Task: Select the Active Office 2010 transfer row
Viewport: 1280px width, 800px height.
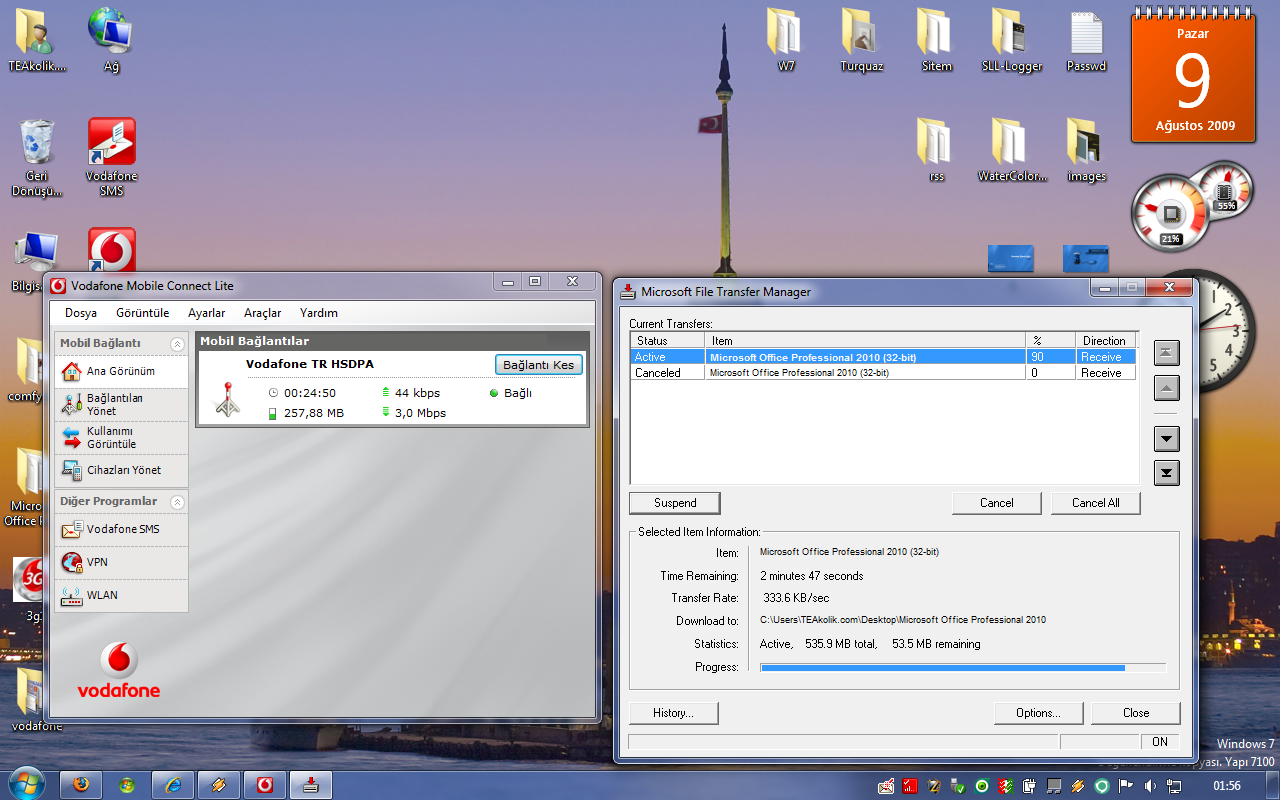Action: coord(883,357)
